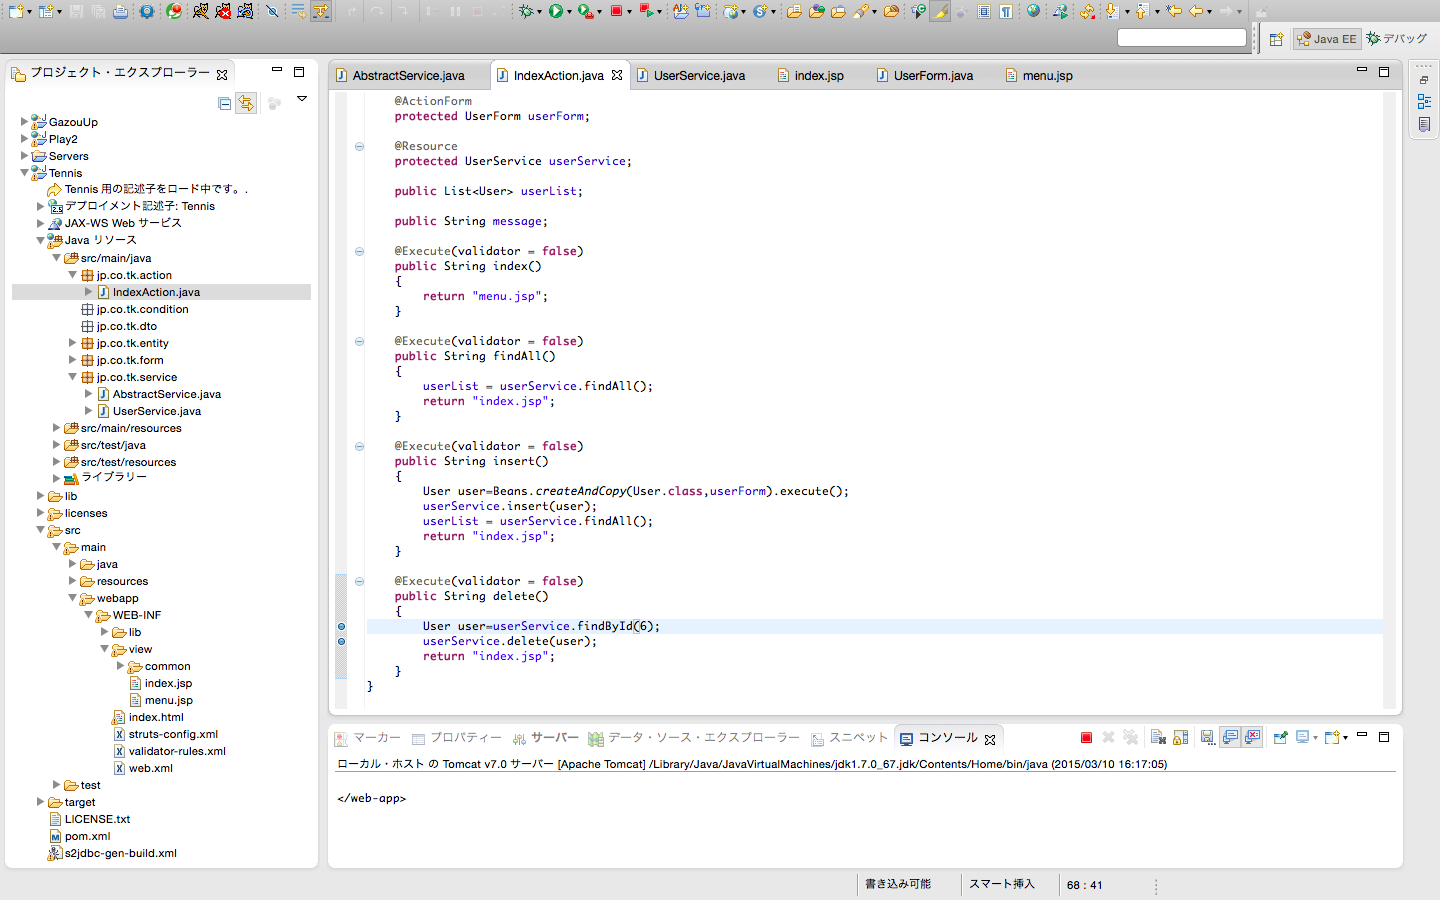This screenshot has width=1440, height=900.
Task: Pin the console using the pin icon
Action: 1281,737
